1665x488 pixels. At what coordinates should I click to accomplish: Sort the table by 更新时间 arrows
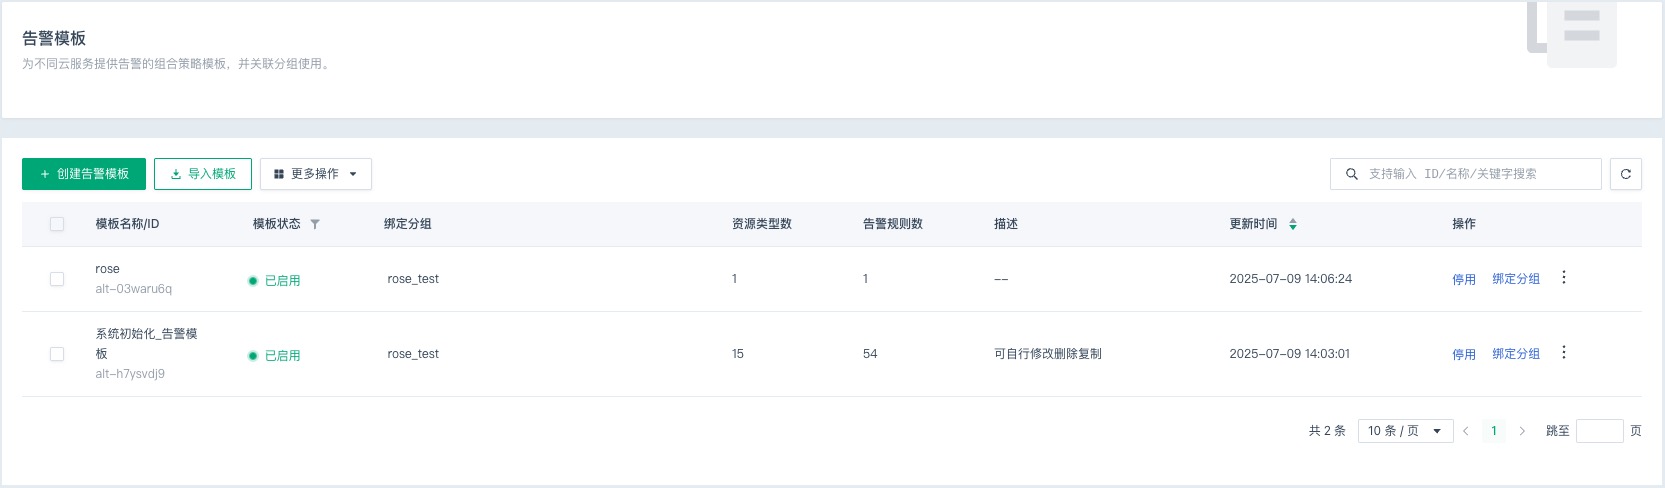click(x=1292, y=224)
